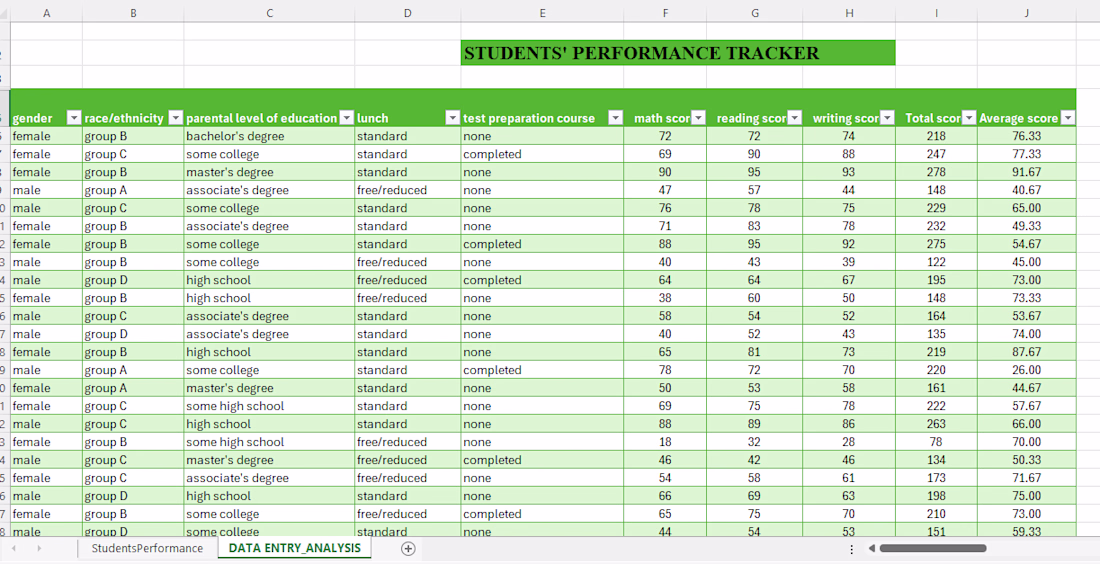Screen dimensions: 1100x564
Task: Select average score cell 53.67
Action: 1026,316
